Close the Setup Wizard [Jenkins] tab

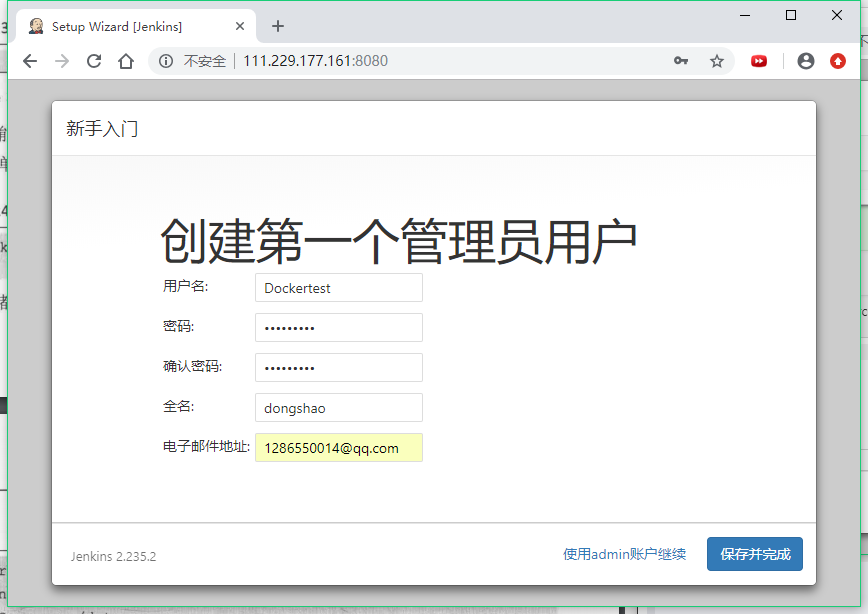(240, 26)
